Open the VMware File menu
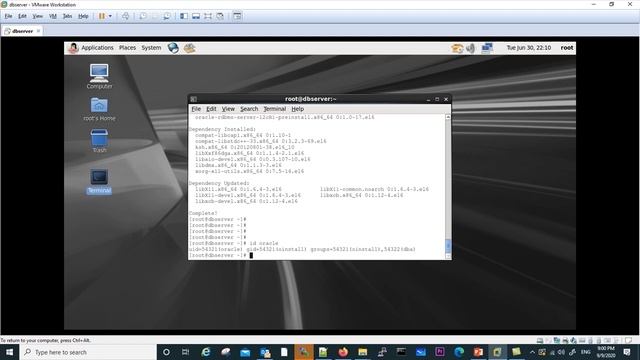This screenshot has height=360, width=640. [8, 16]
